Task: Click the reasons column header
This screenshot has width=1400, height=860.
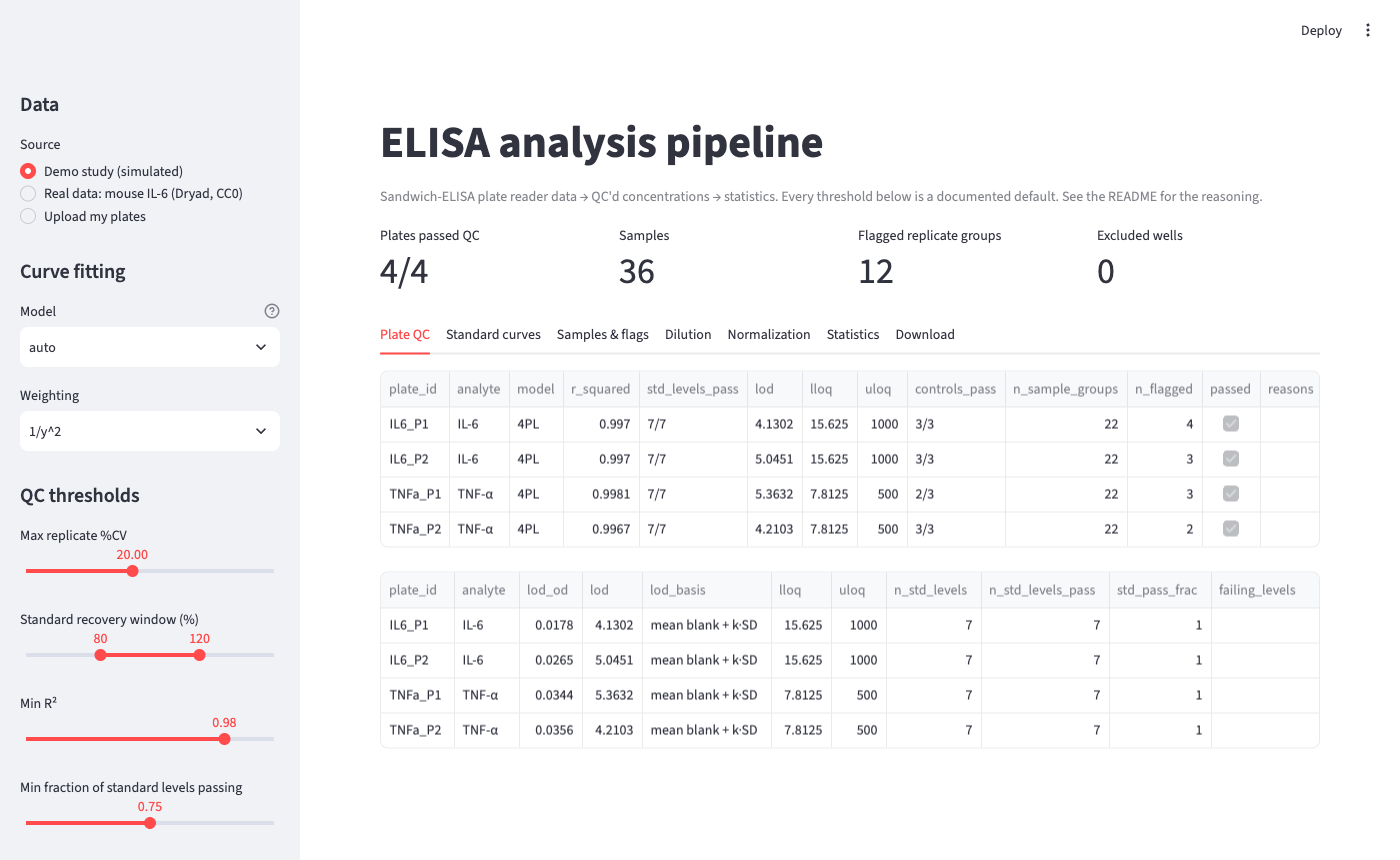Action: click(1290, 389)
